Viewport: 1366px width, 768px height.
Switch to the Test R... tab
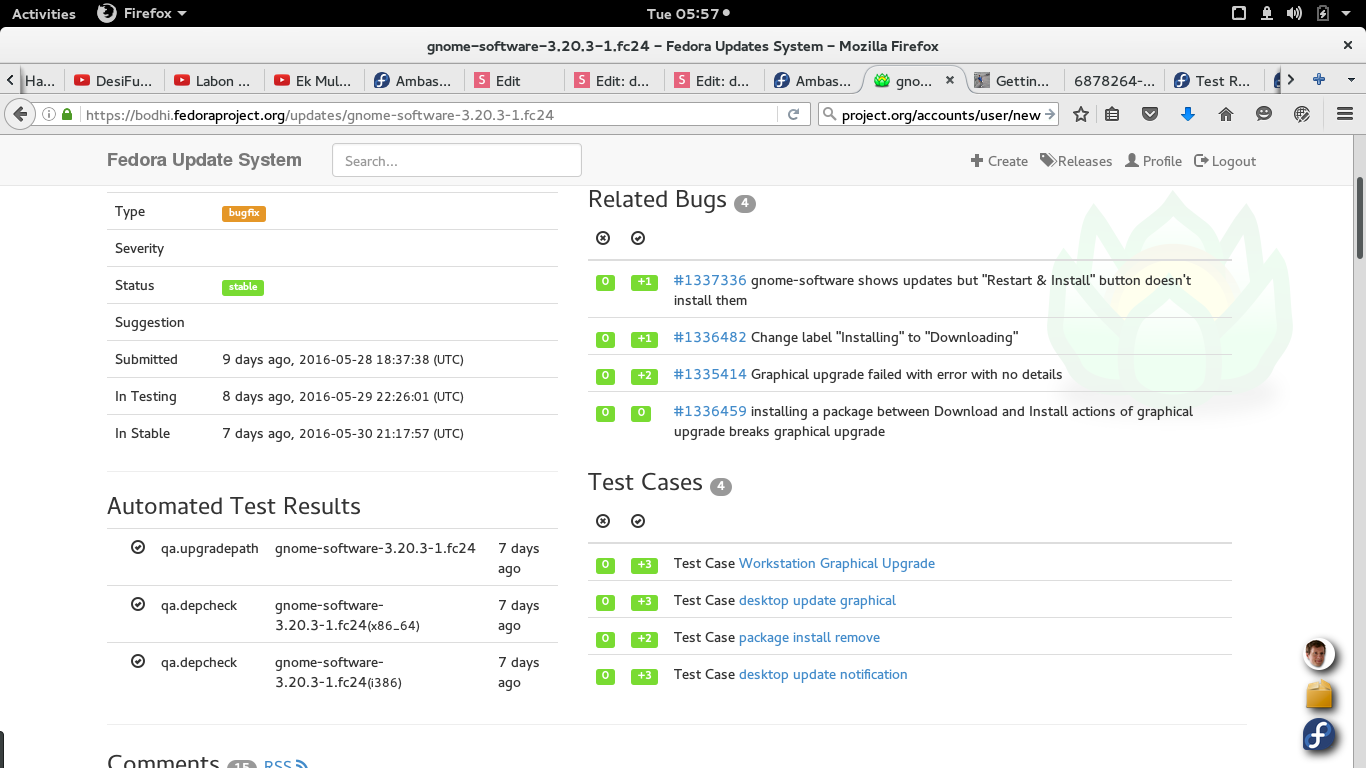[x=1213, y=81]
